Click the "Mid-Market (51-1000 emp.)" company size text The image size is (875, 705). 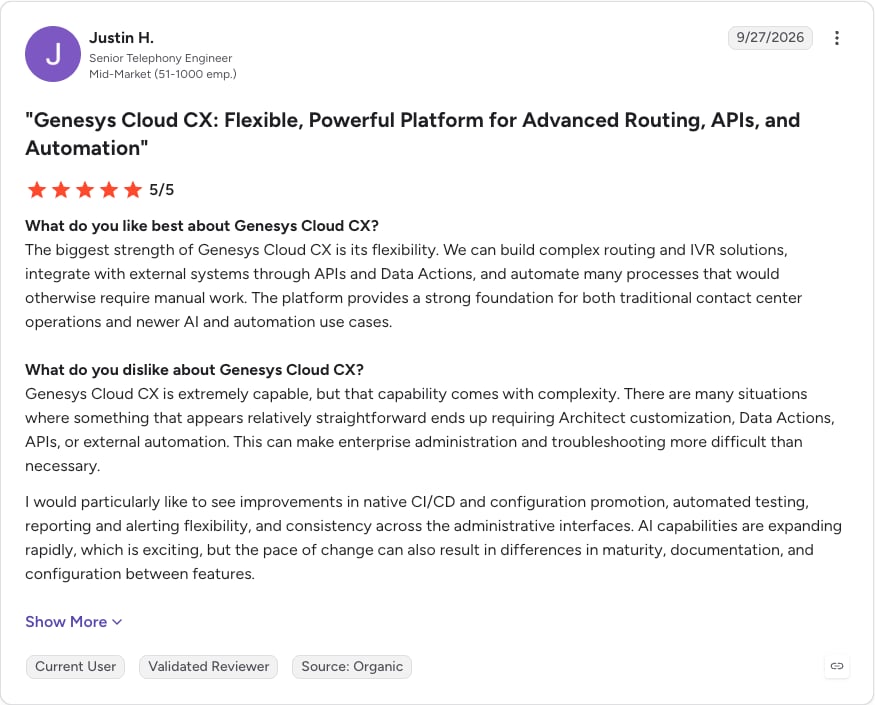click(x=163, y=74)
